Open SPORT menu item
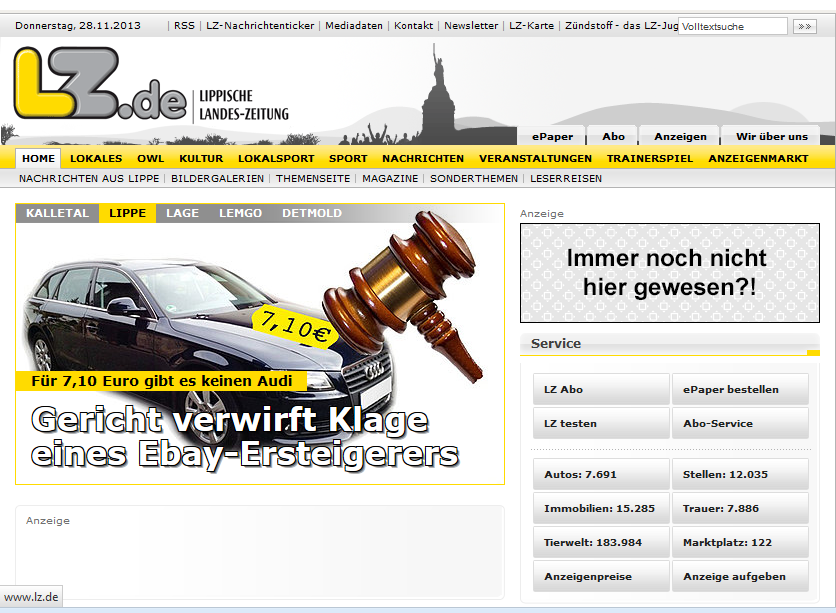 pyautogui.click(x=348, y=158)
